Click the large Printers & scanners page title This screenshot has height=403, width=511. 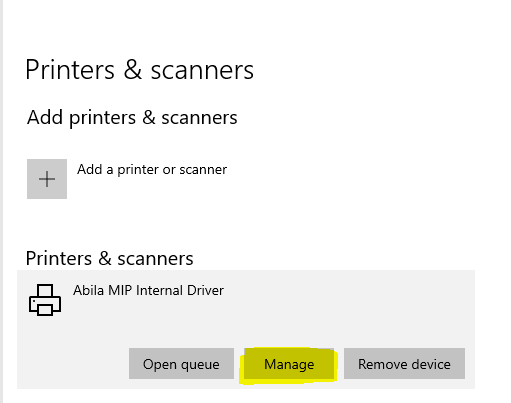point(140,70)
